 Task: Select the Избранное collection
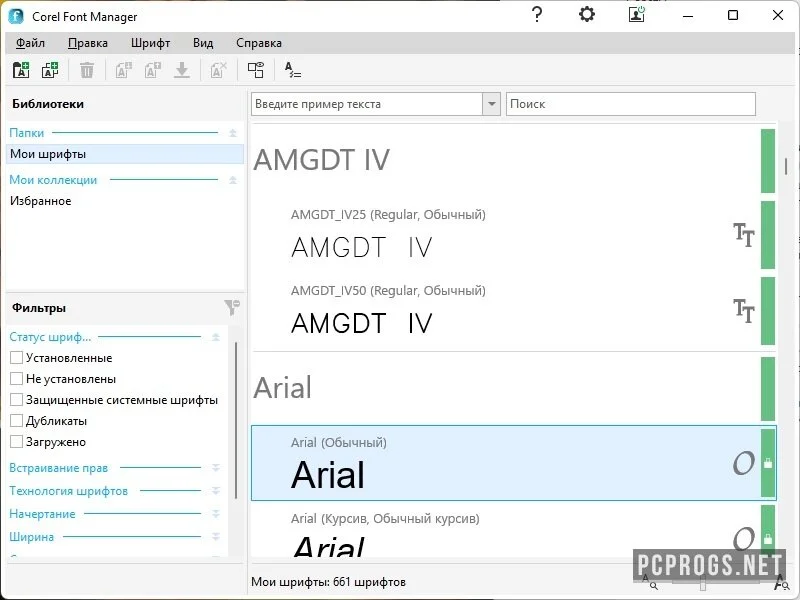click(x=124, y=201)
